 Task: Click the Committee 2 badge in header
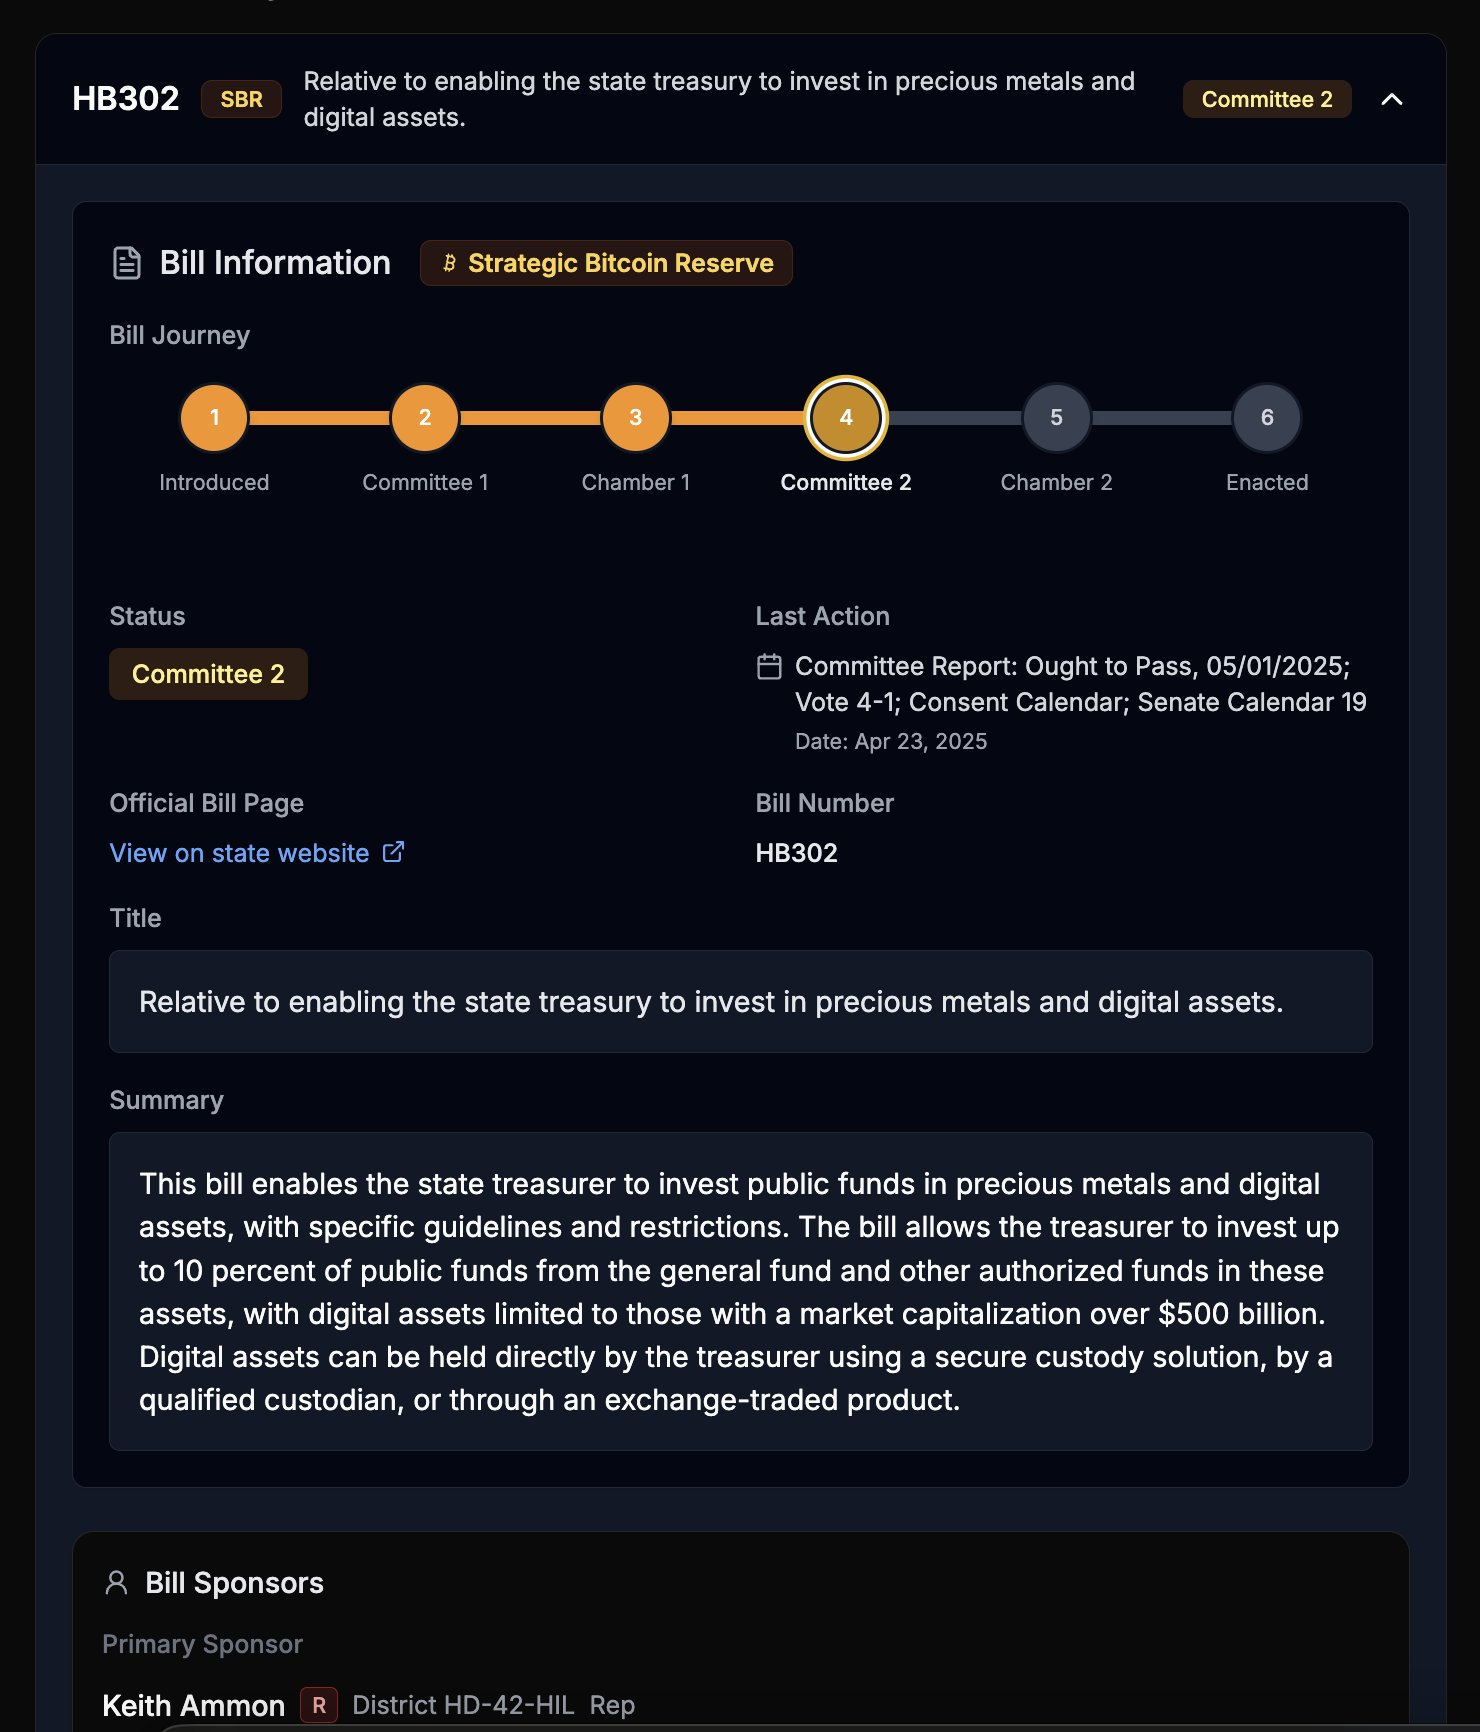pos(1266,99)
